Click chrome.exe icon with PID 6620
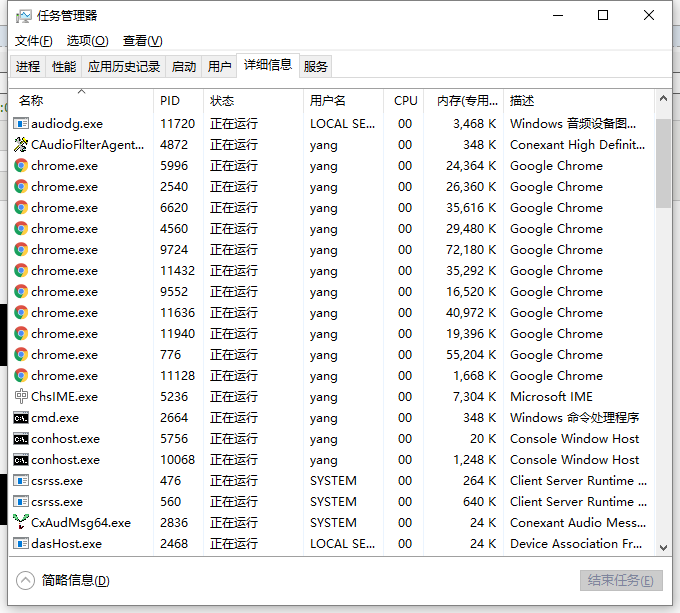This screenshot has width=680, height=613. tap(21, 208)
